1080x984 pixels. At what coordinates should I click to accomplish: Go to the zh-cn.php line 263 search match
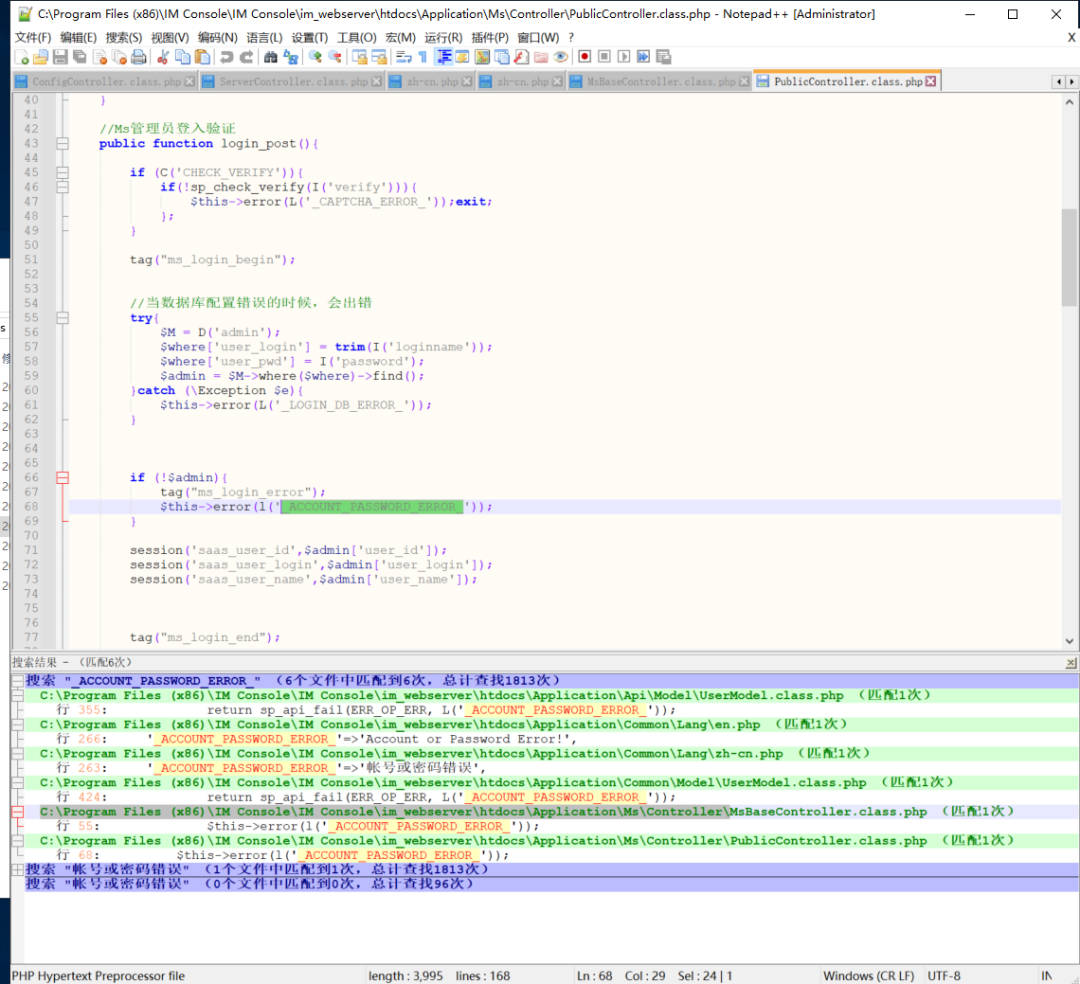click(551, 768)
